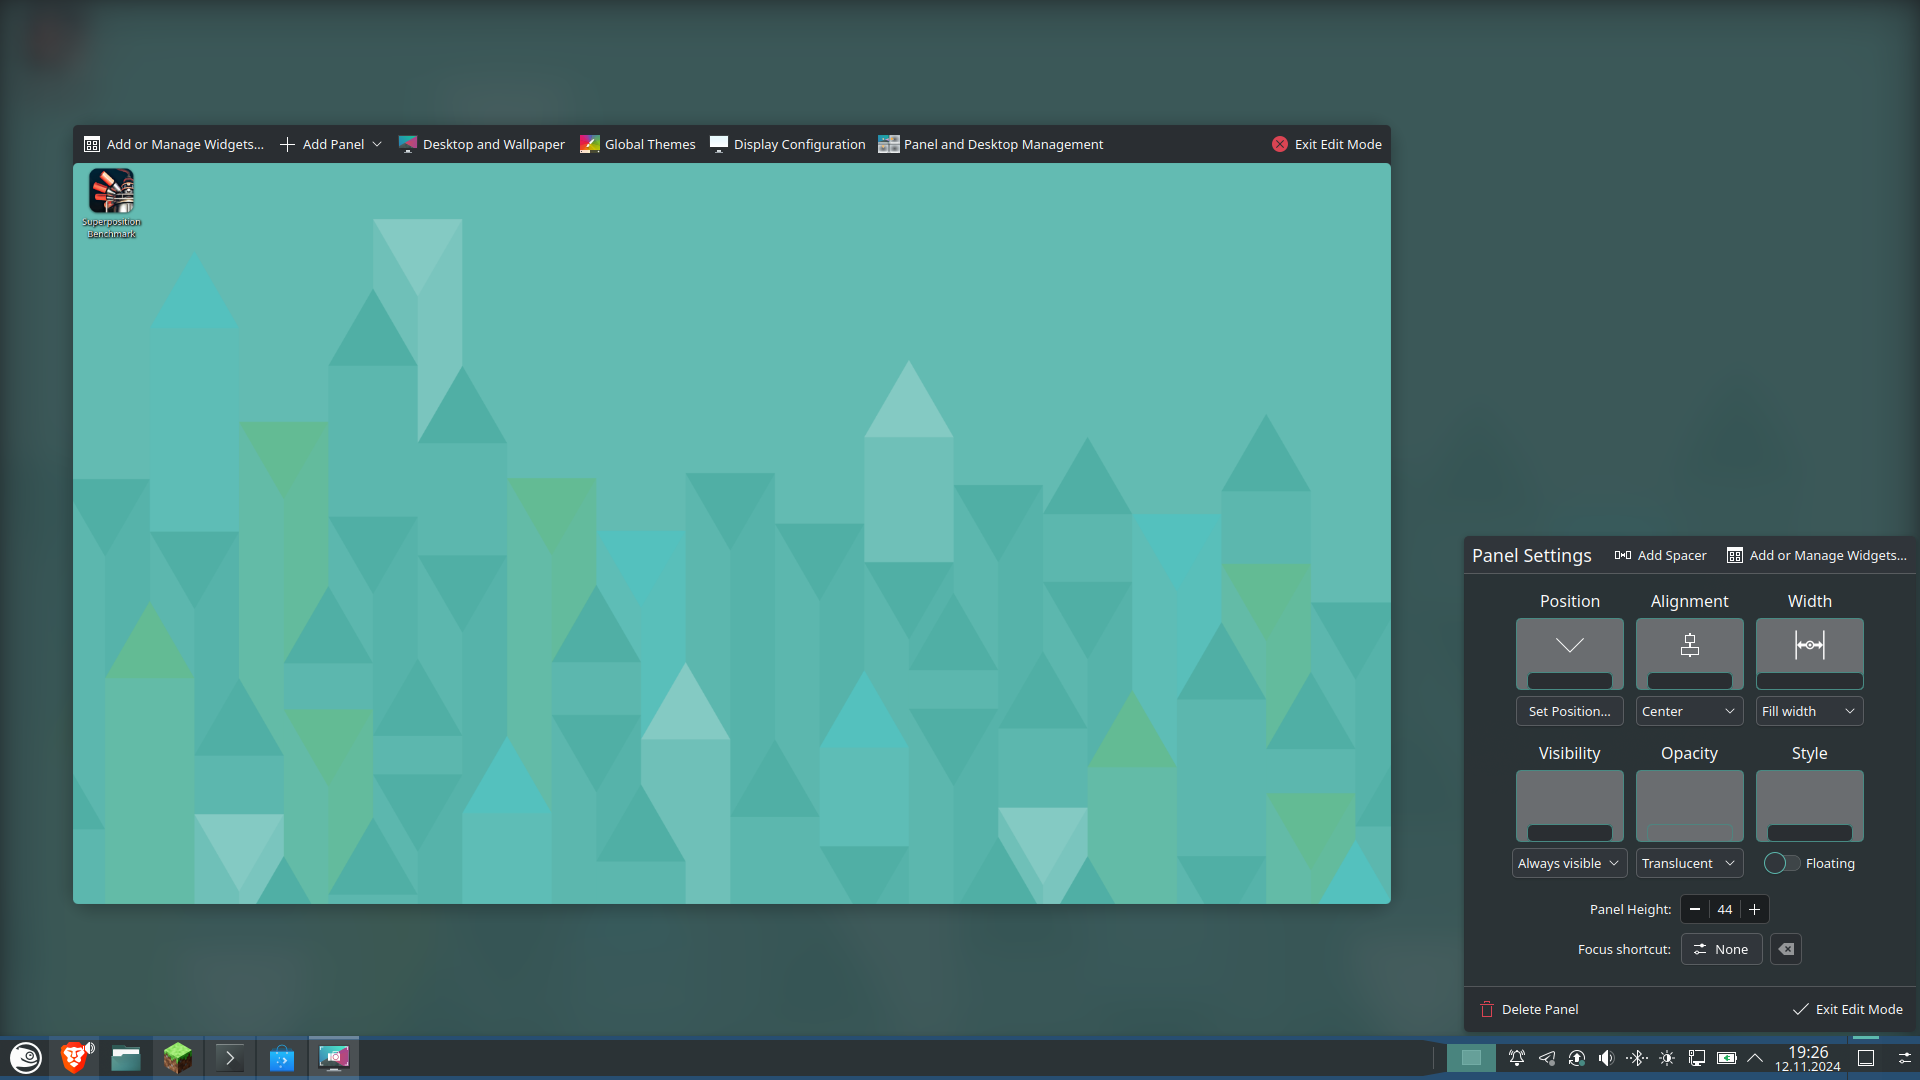Click the Bluetooth tray icon
This screenshot has height=1080, width=1920.
pyautogui.click(x=1636, y=1058)
